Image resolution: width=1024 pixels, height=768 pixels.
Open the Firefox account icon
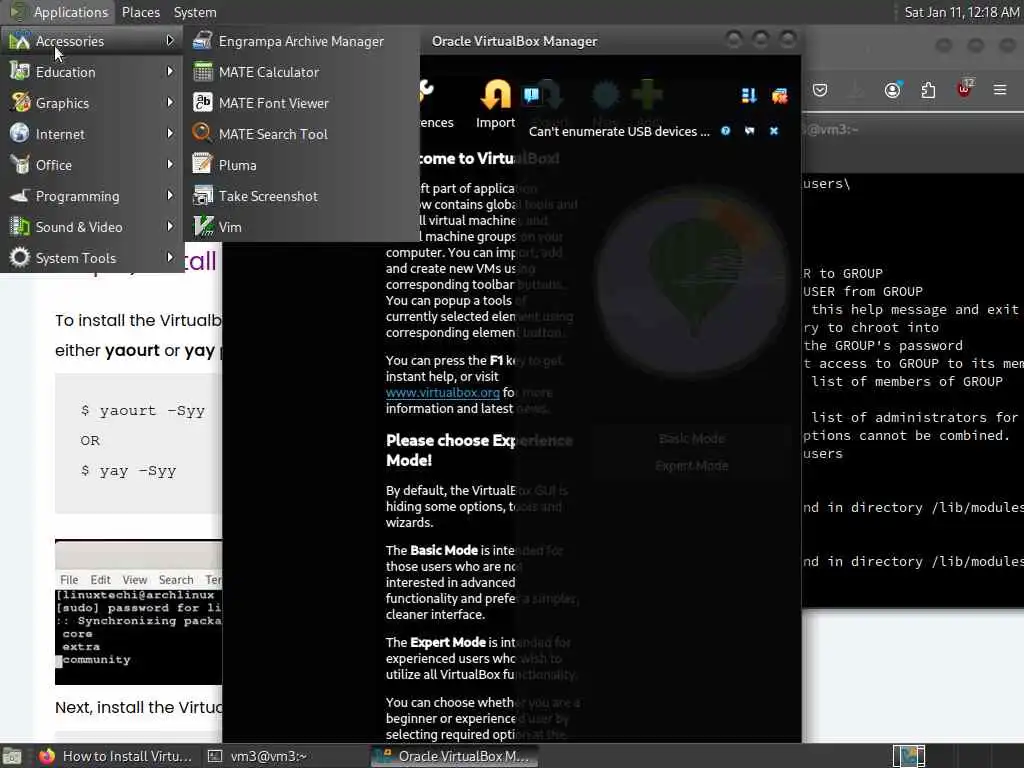(x=893, y=90)
